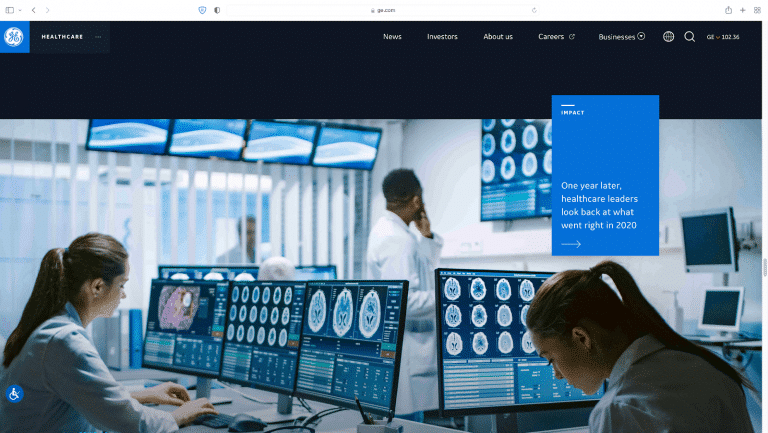
Task: Expand the Businesses dropdown menu
Action: click(x=621, y=37)
